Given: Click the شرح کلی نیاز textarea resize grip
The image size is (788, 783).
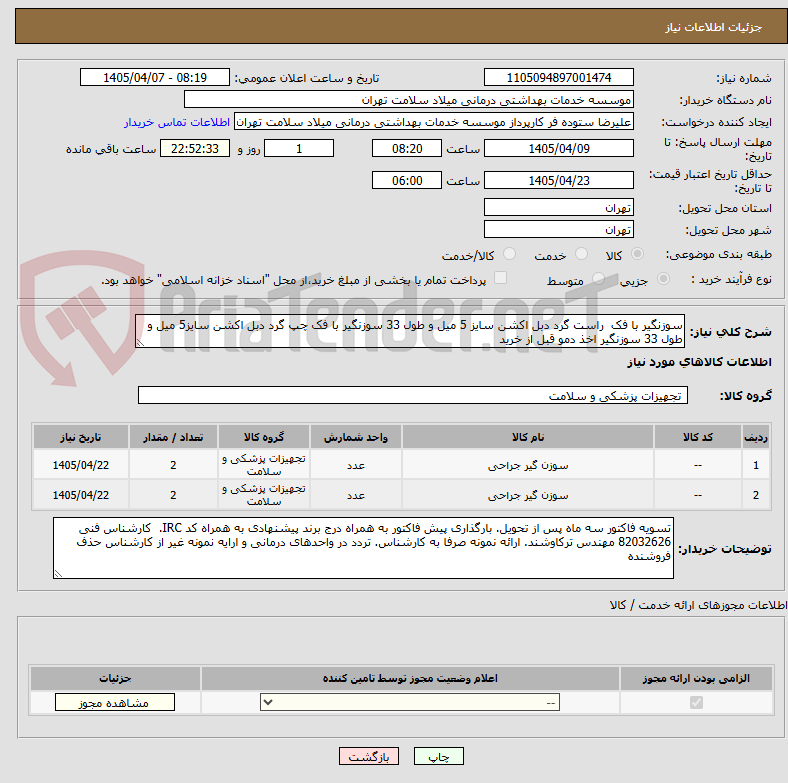Looking at the screenshot, I should 140,343.
